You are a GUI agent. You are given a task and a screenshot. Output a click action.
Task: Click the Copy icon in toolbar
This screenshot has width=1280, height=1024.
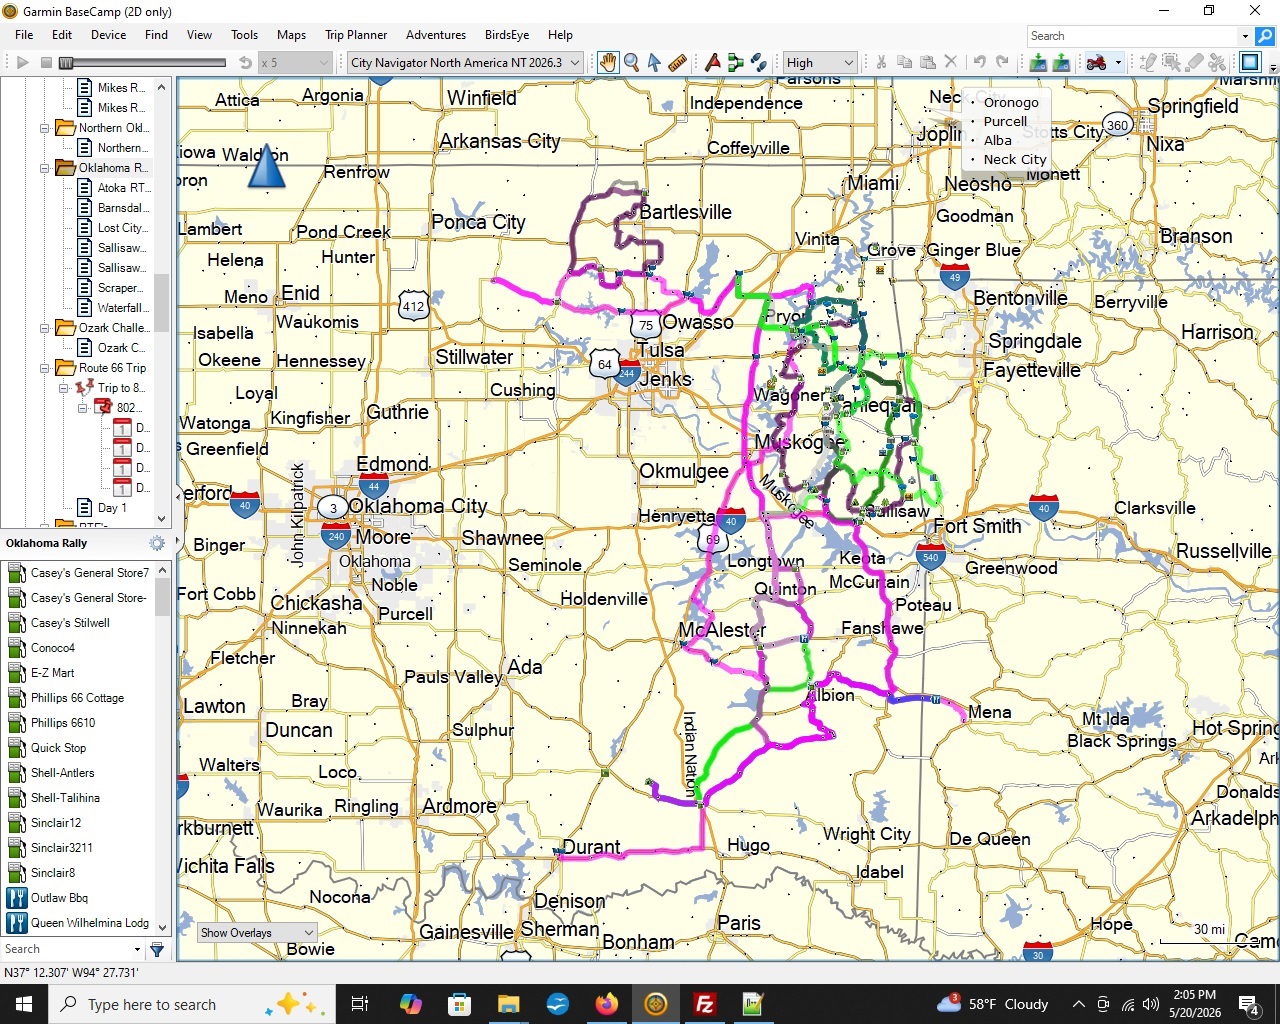point(904,62)
